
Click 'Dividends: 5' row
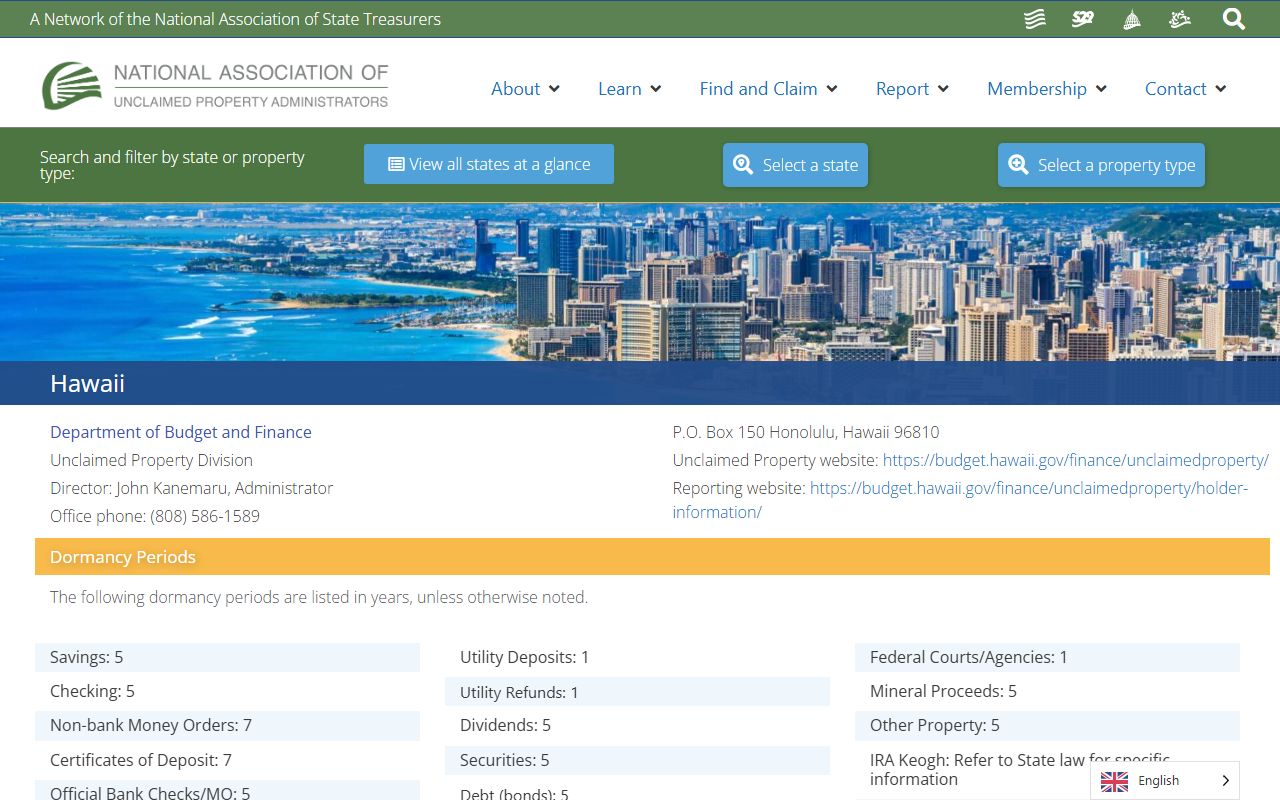tap(637, 725)
